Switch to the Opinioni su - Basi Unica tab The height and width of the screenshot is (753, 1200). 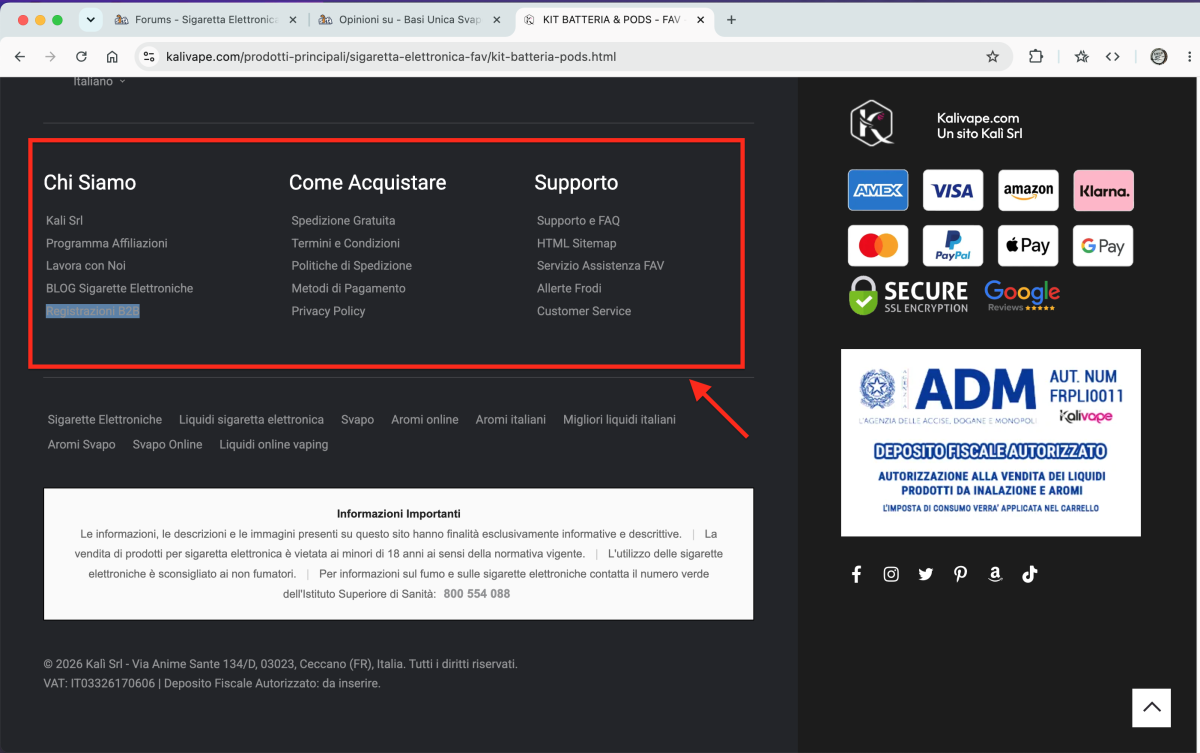point(410,20)
